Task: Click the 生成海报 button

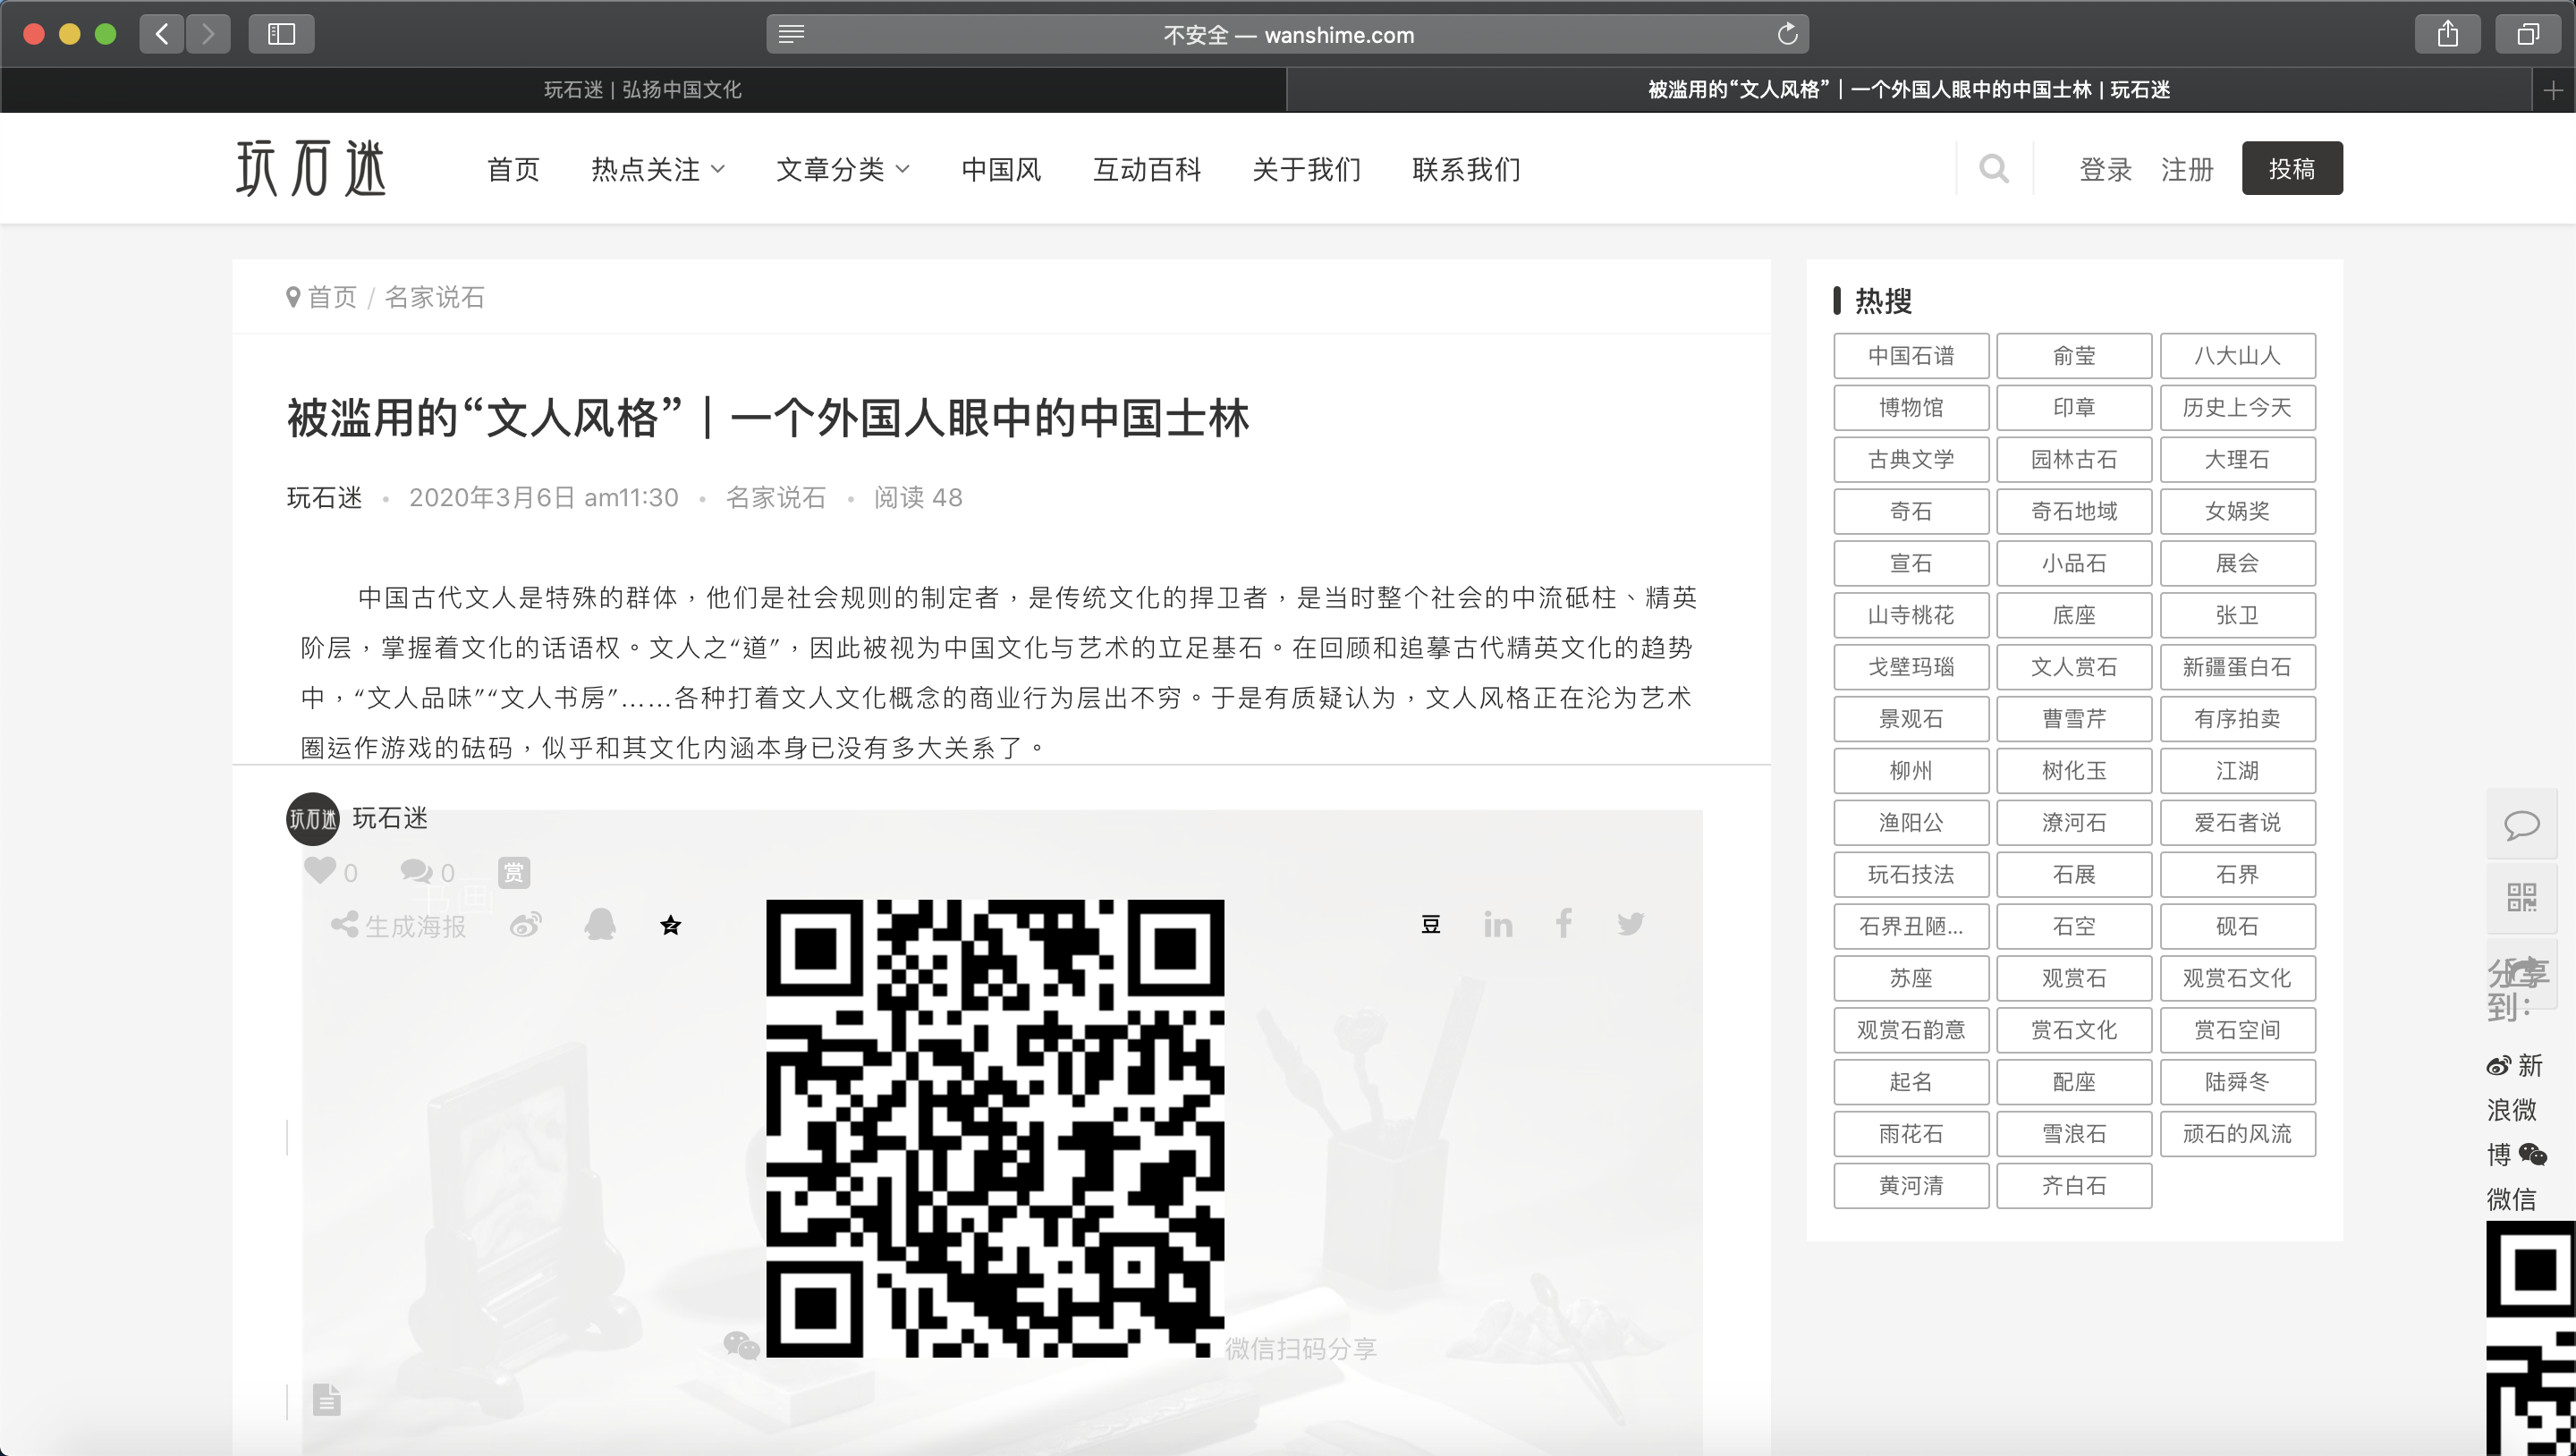Action: pos(399,926)
